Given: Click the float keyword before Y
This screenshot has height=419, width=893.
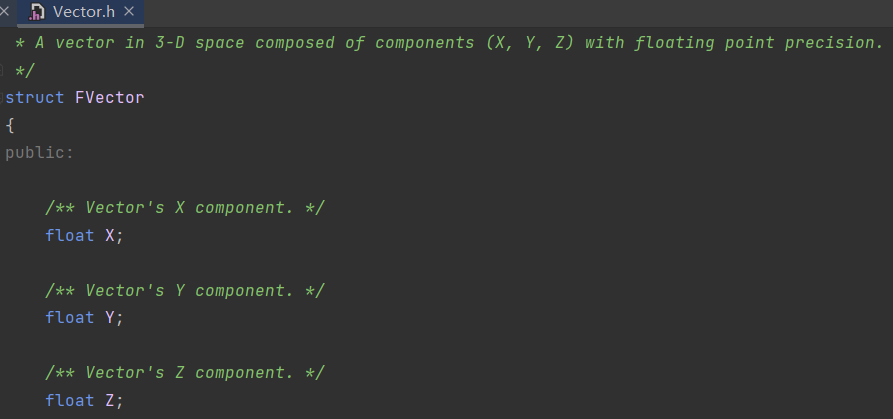Looking at the screenshot, I should click(x=70, y=318).
